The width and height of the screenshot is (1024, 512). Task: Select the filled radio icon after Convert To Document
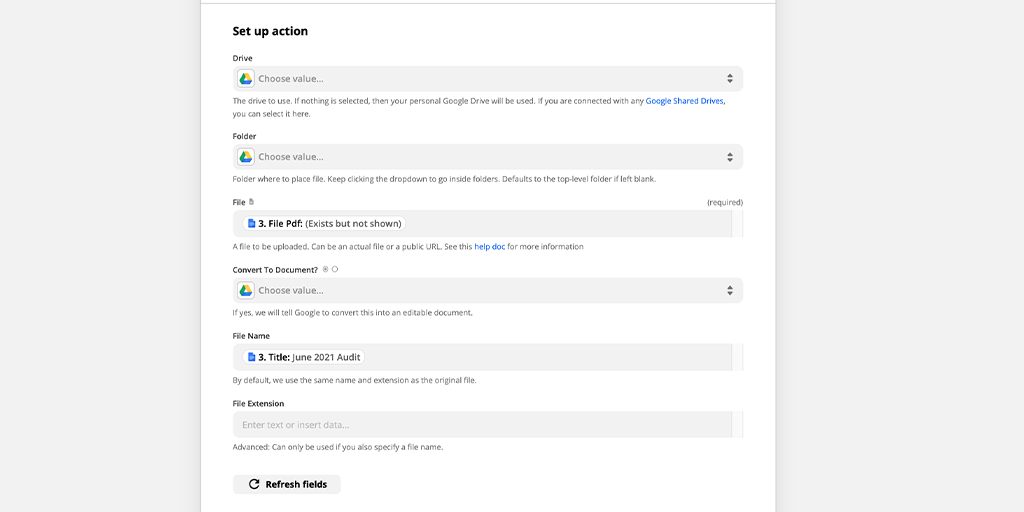[x=325, y=269]
